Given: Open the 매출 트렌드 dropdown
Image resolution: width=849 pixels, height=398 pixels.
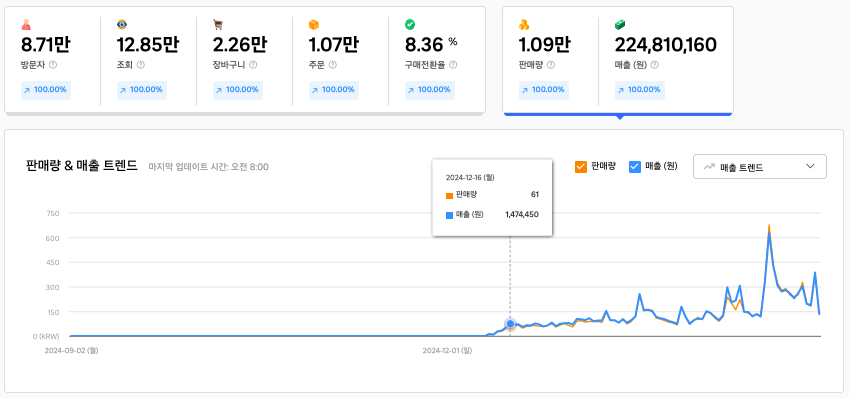Looking at the screenshot, I should (760, 167).
